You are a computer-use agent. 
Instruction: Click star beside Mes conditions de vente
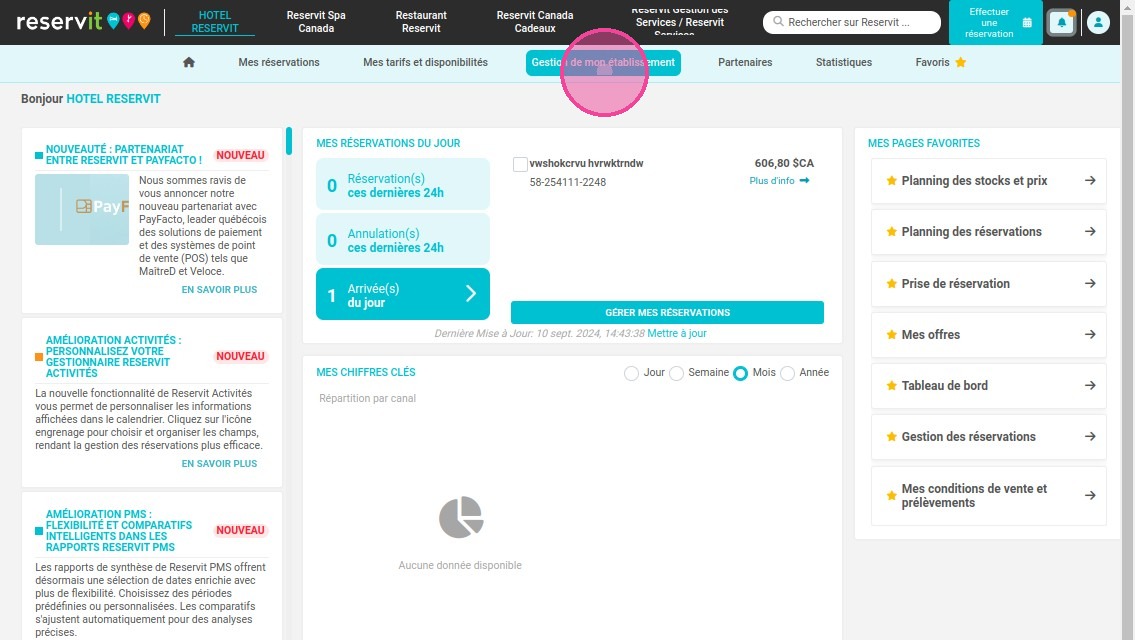pos(892,496)
